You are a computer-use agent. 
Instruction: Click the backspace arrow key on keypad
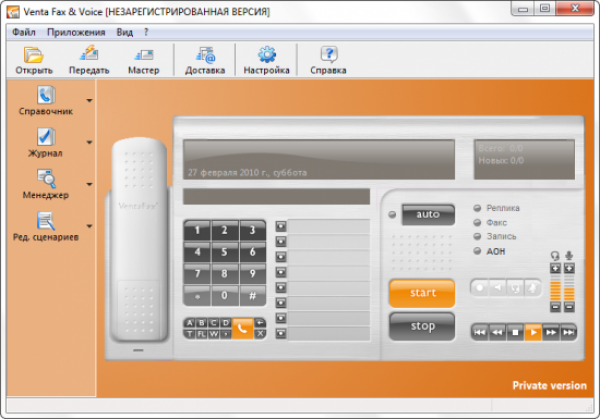click(x=260, y=323)
